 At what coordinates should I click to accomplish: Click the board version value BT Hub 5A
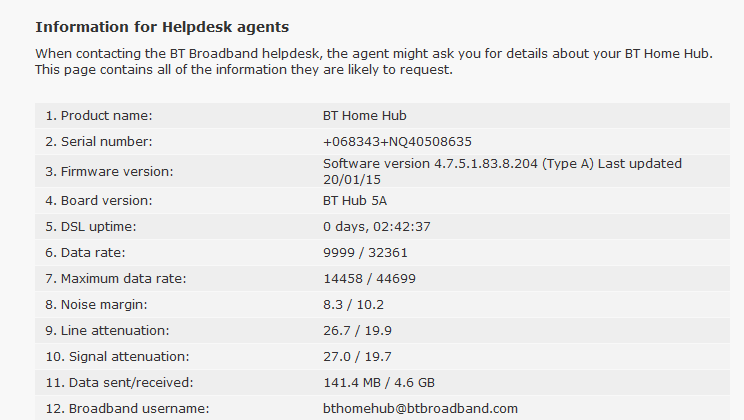(x=355, y=201)
